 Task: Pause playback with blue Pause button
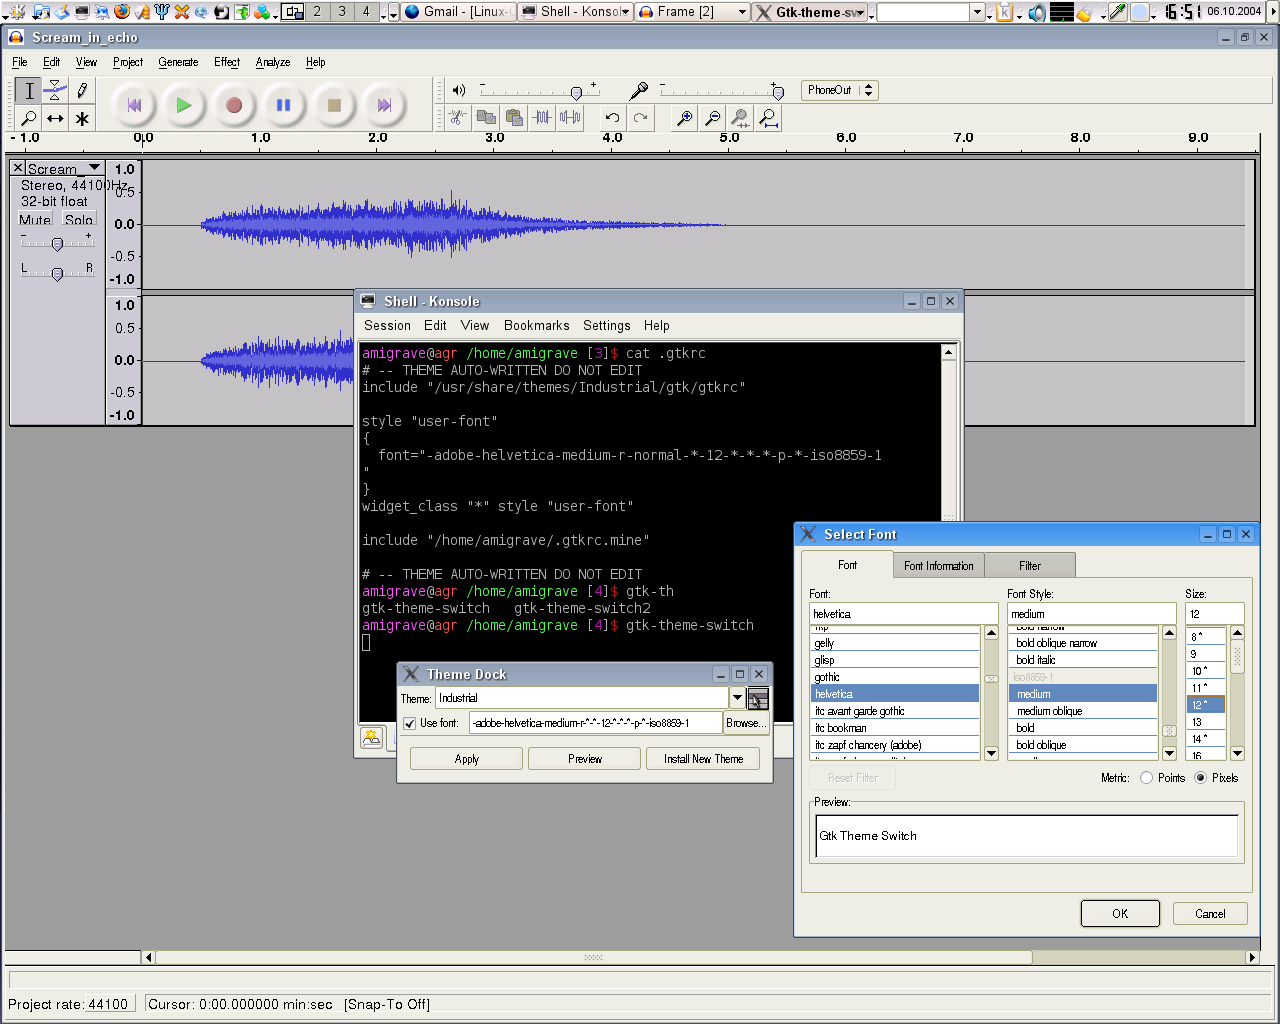click(x=284, y=105)
